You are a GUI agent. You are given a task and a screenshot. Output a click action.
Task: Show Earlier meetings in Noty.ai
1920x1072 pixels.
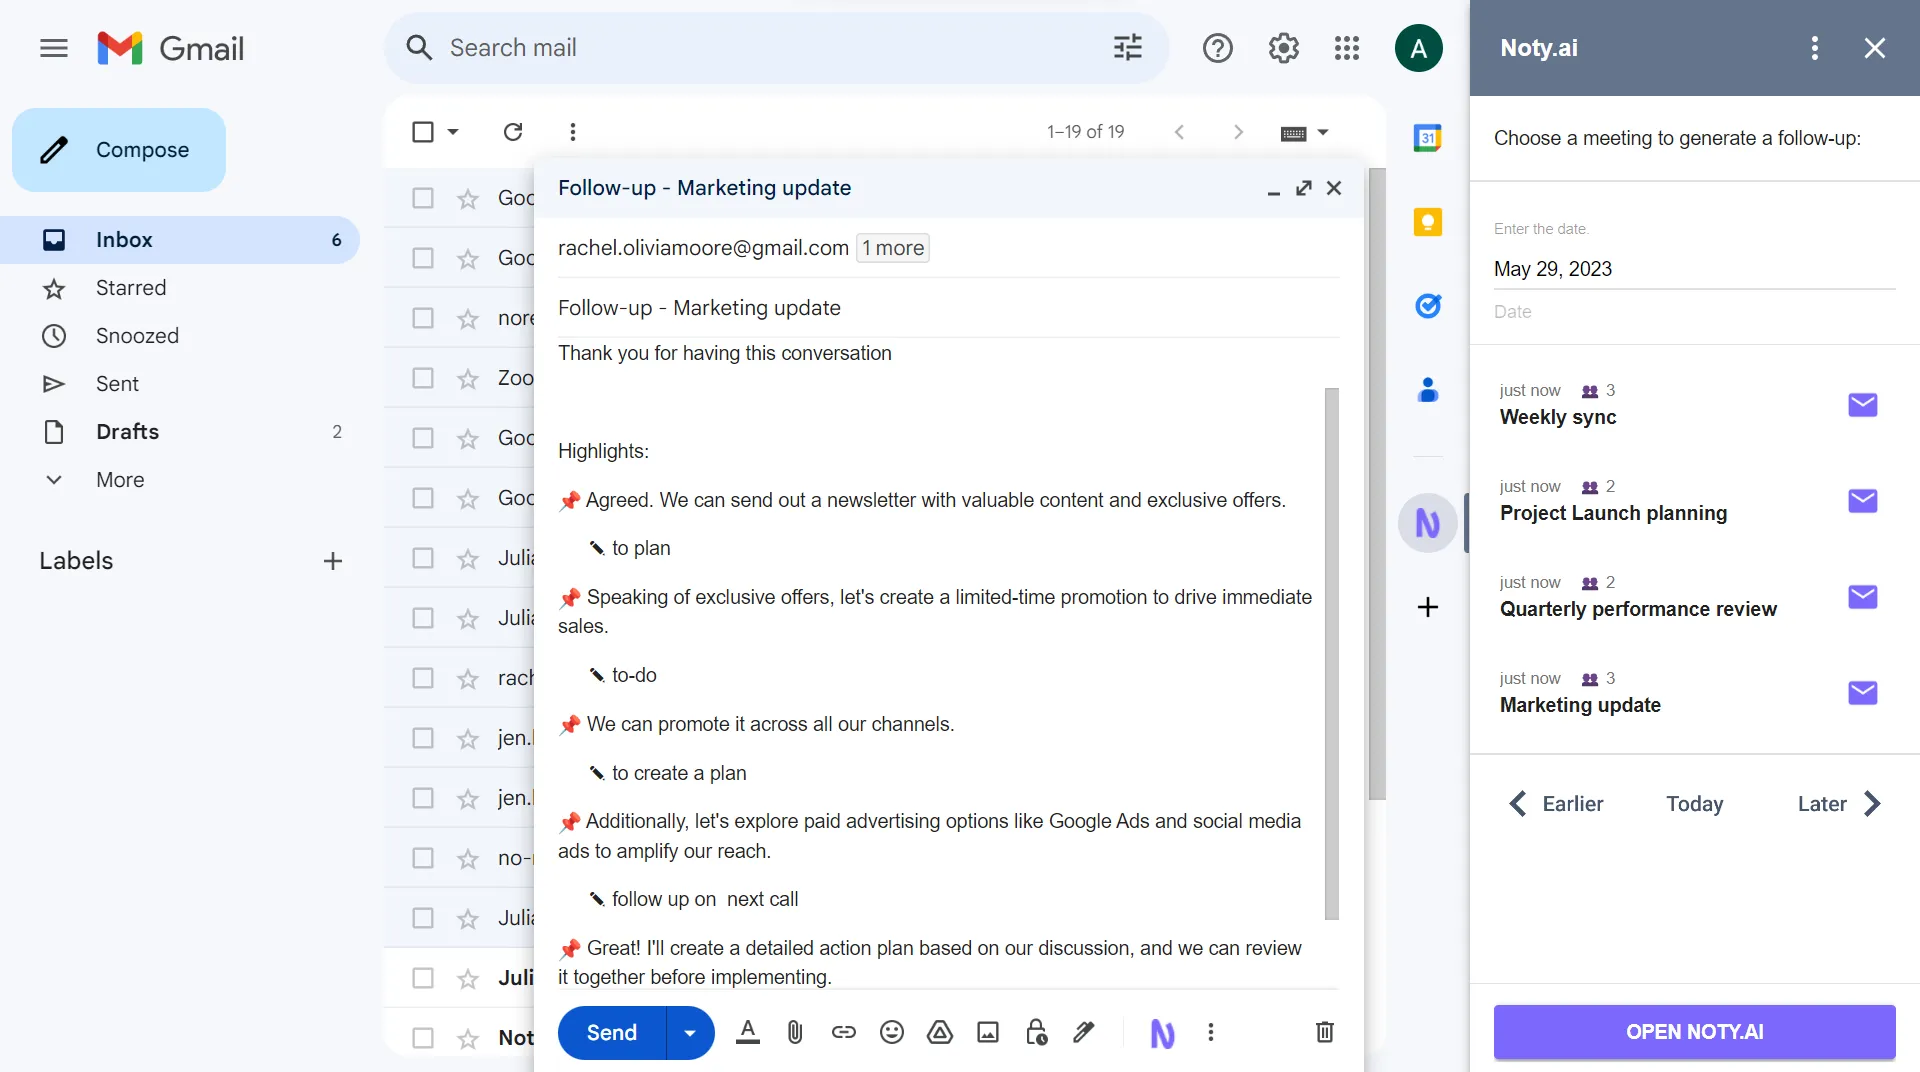pyautogui.click(x=1556, y=804)
